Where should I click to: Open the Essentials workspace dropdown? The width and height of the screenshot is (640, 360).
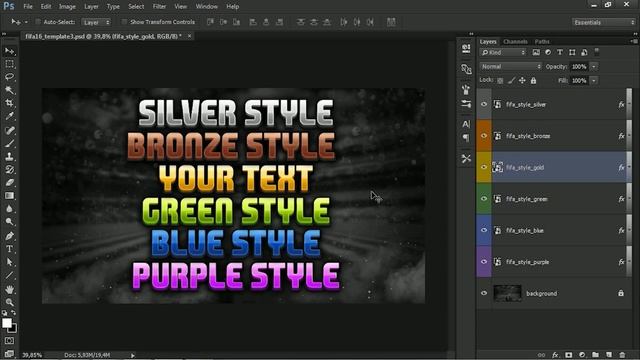click(x=604, y=22)
